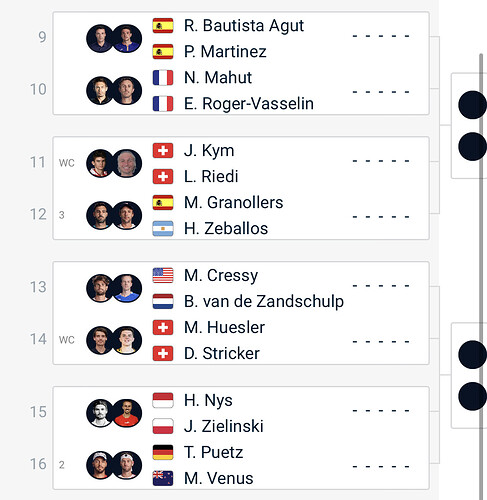Open D. Stricker's player page
Screen dimensions: 487x500
tap(222, 353)
